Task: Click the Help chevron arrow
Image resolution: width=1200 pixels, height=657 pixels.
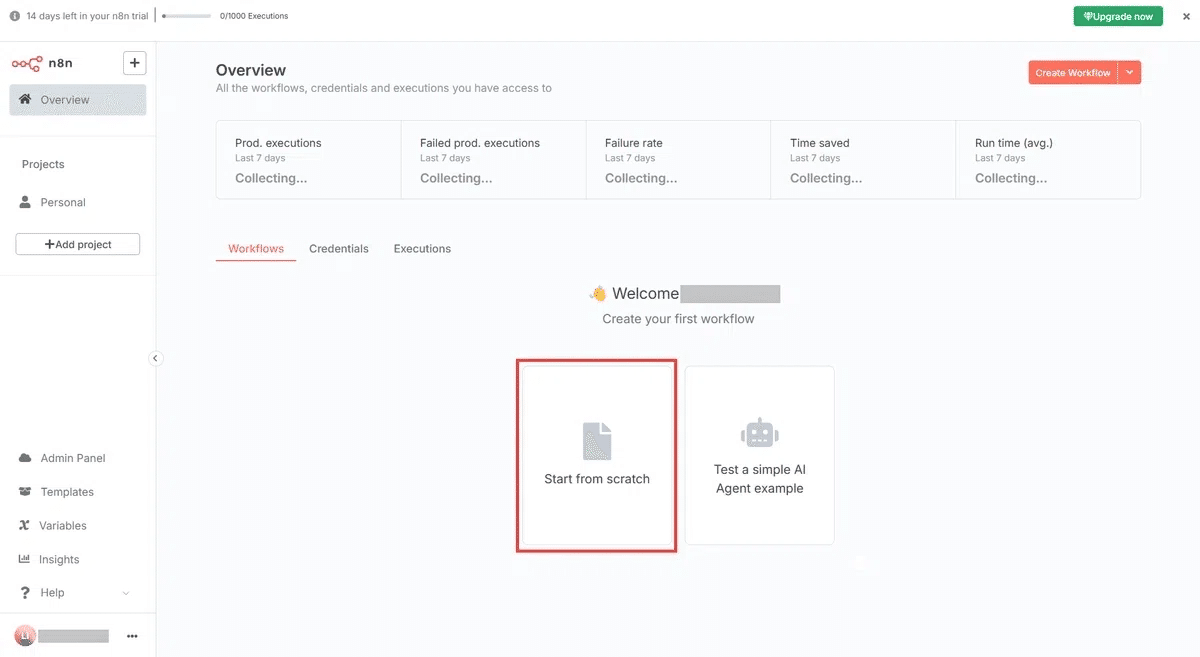Action: tap(126, 593)
